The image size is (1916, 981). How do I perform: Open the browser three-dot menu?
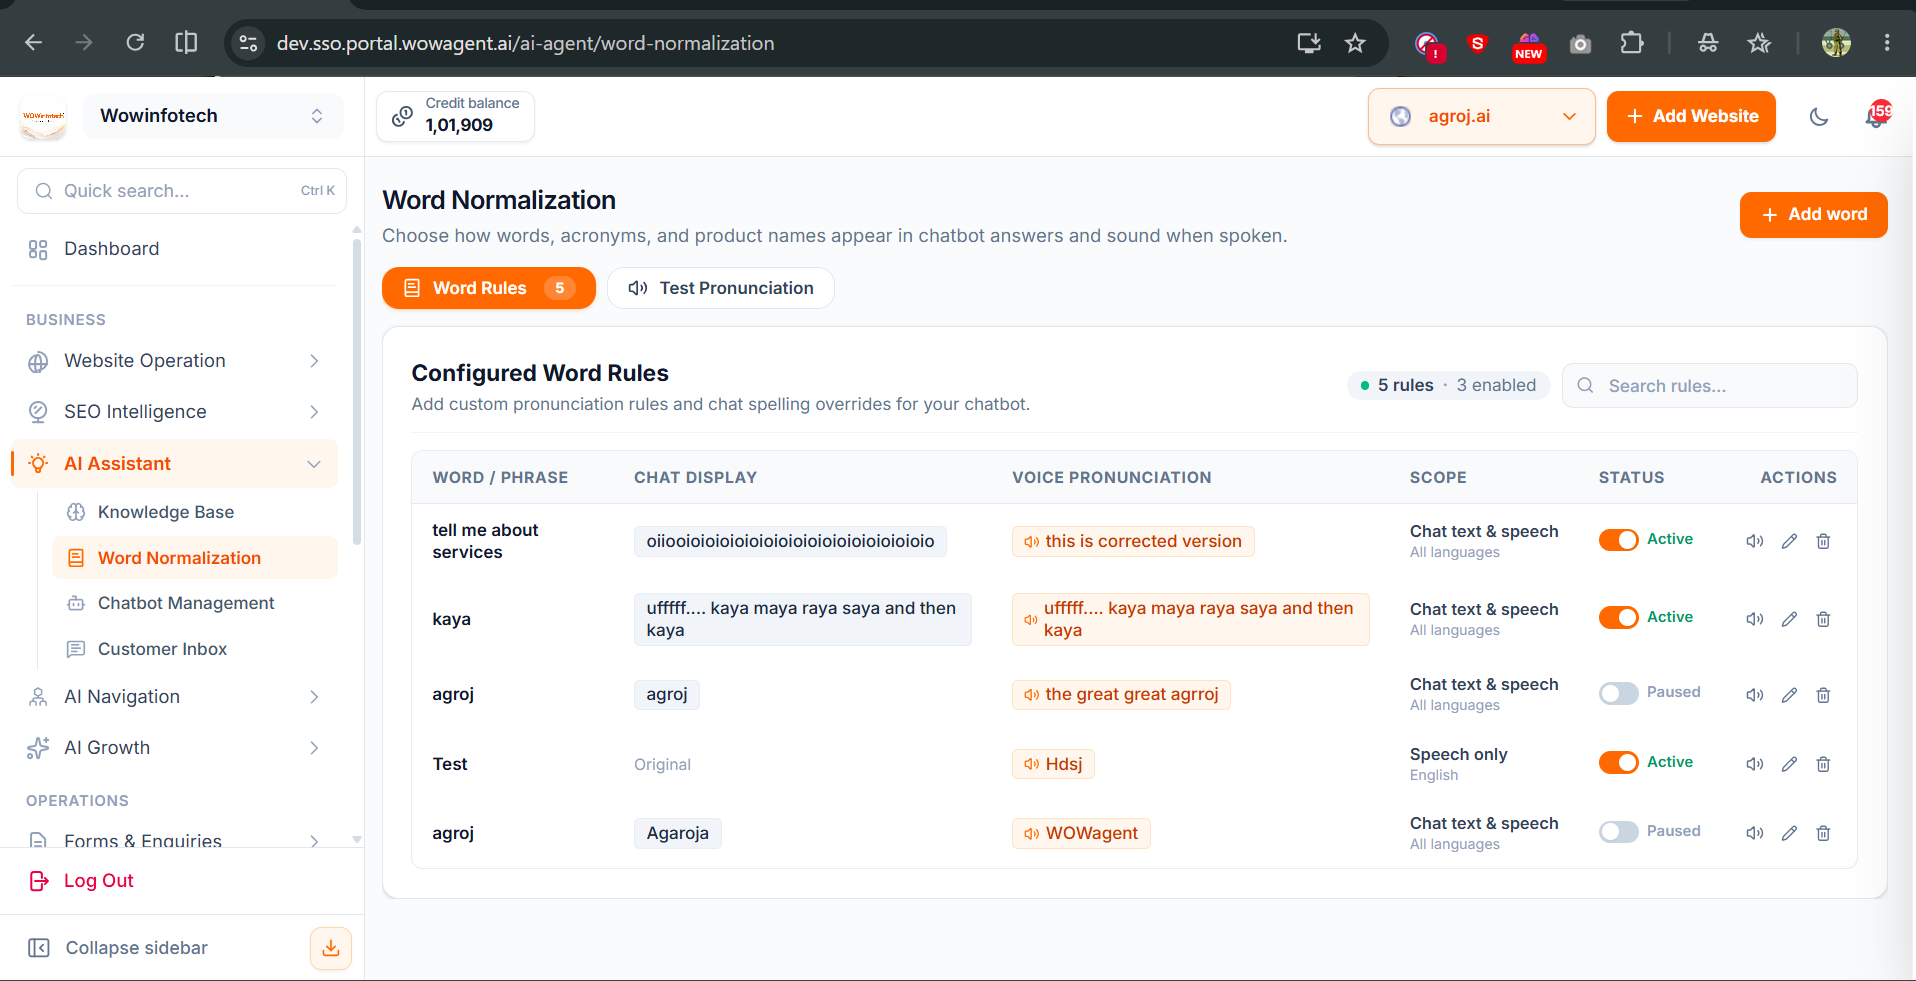pos(1887,43)
